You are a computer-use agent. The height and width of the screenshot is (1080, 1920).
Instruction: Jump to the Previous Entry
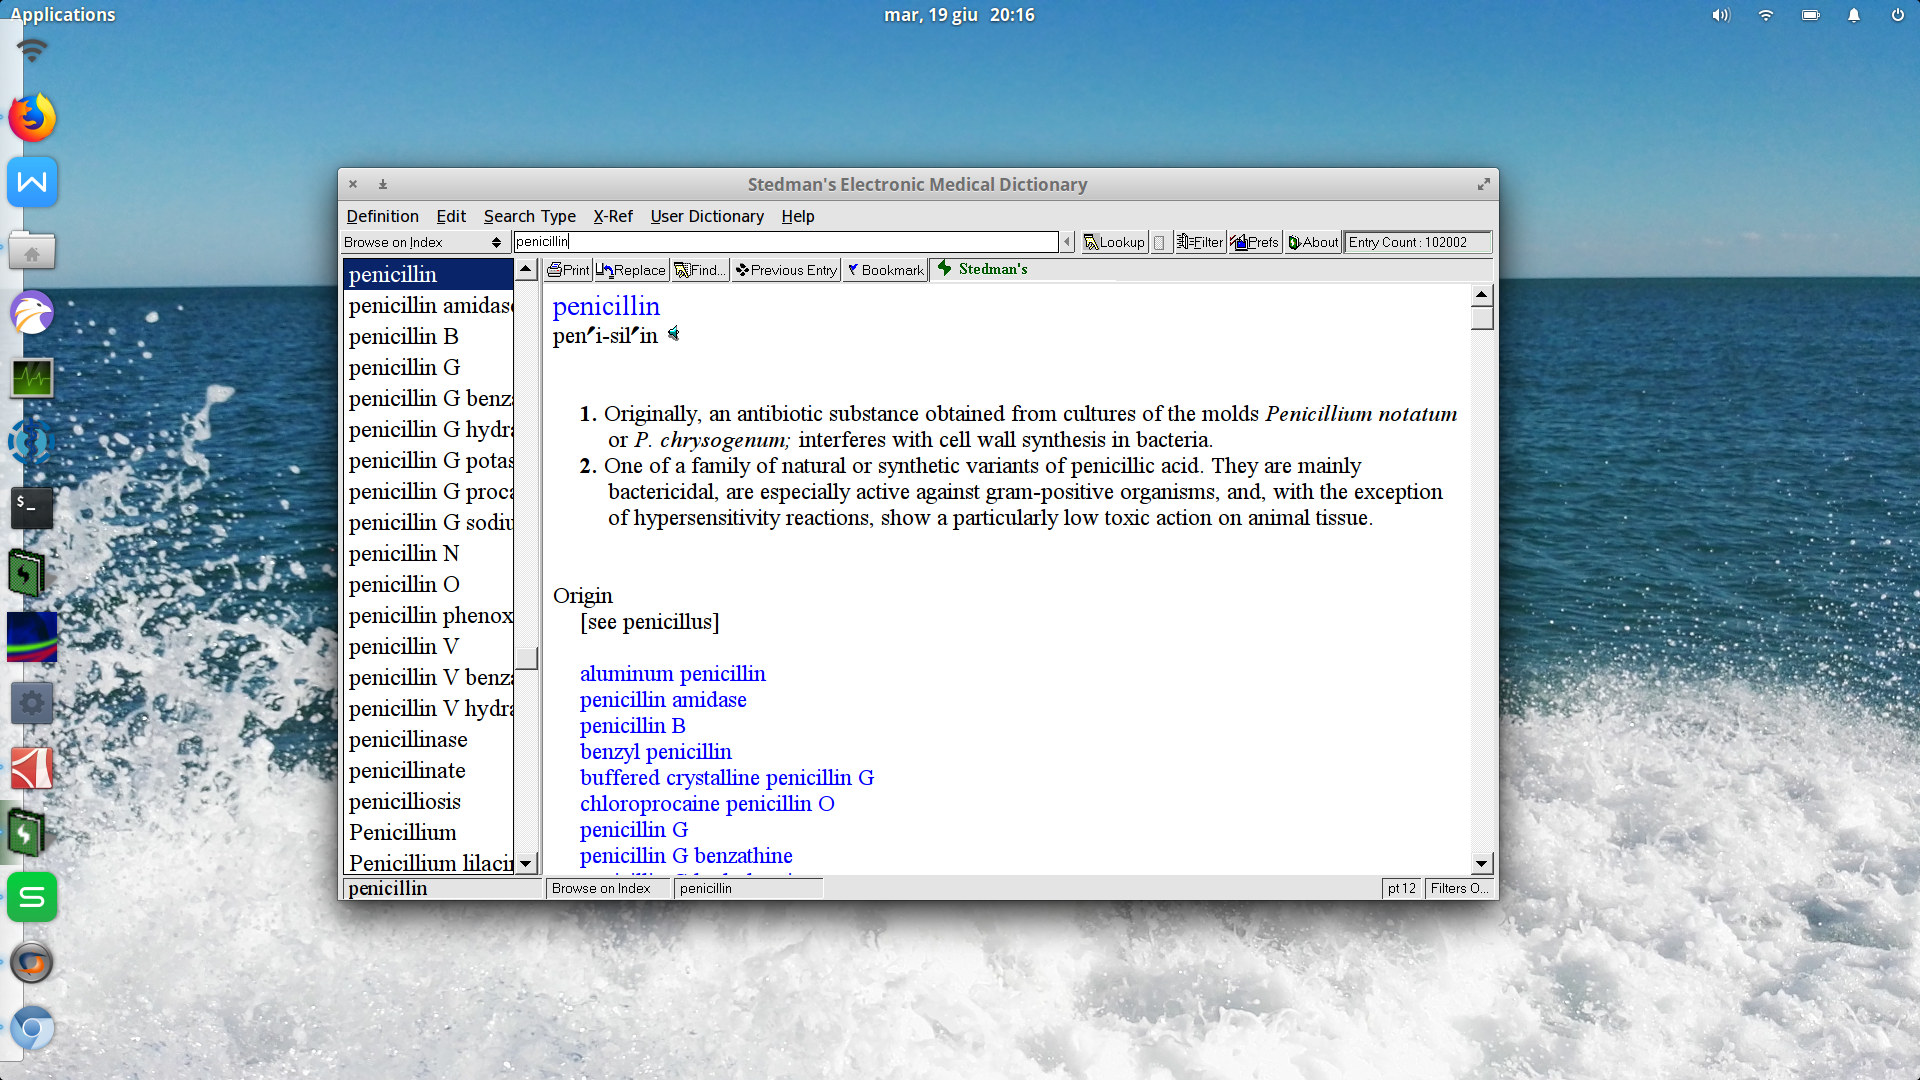pos(786,269)
